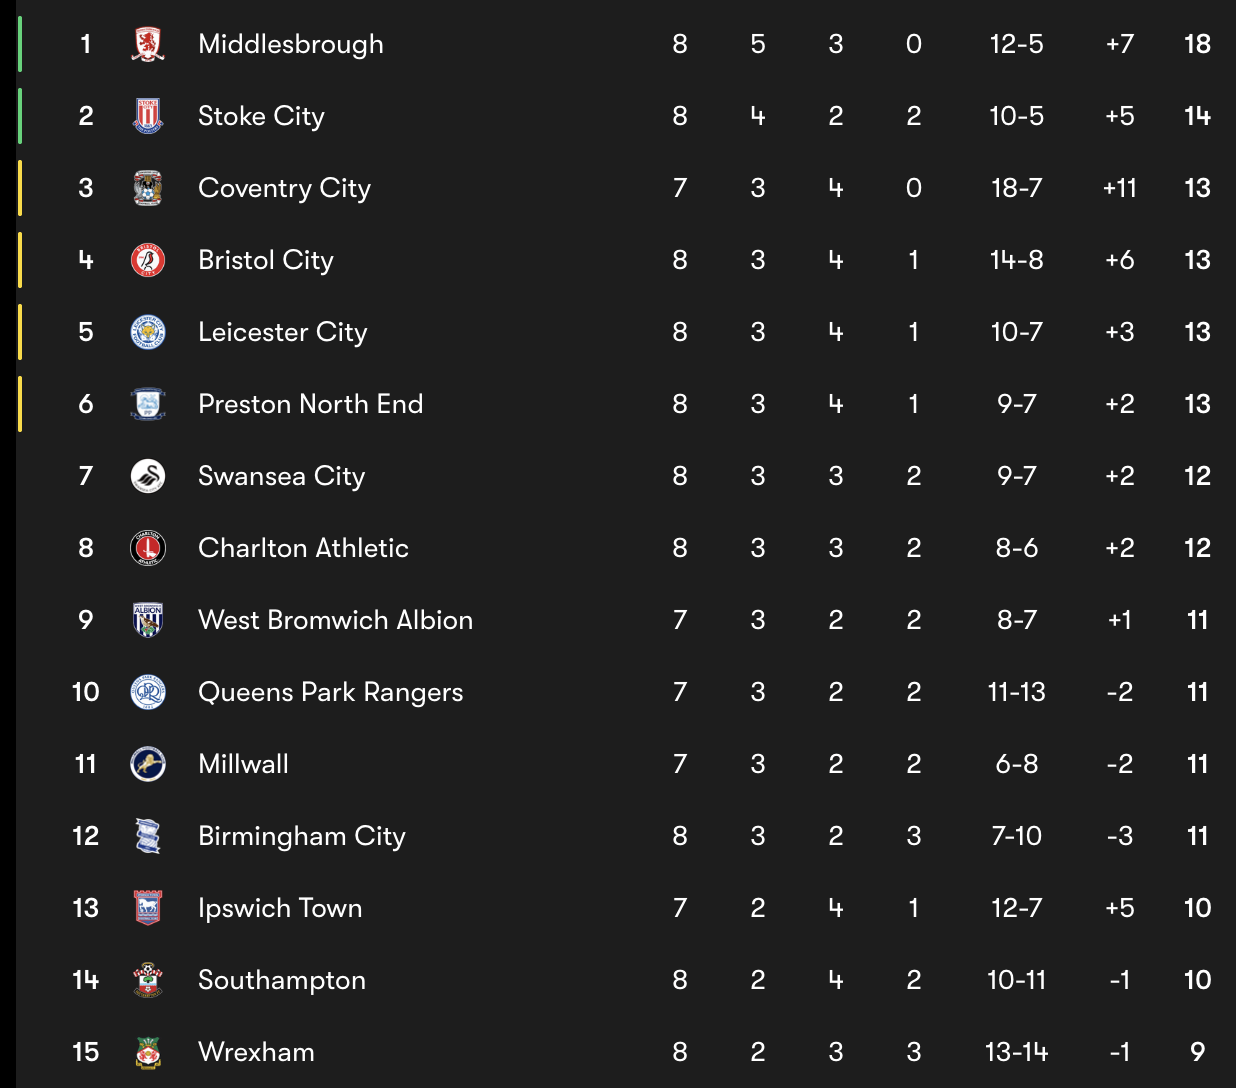Click the Stoke City club crest
This screenshot has height=1088, width=1236.
[148, 116]
